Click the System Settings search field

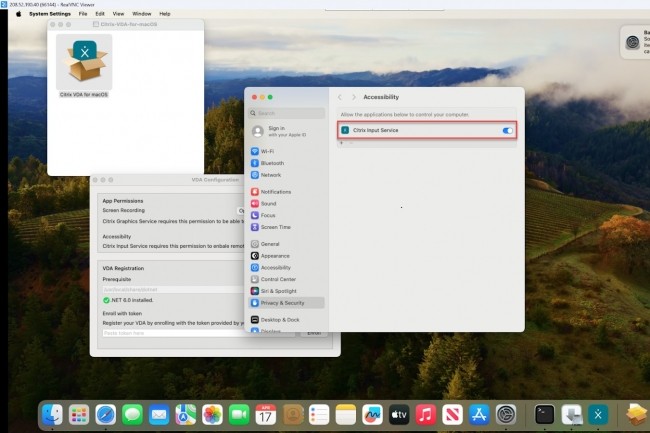pyautogui.click(x=287, y=113)
